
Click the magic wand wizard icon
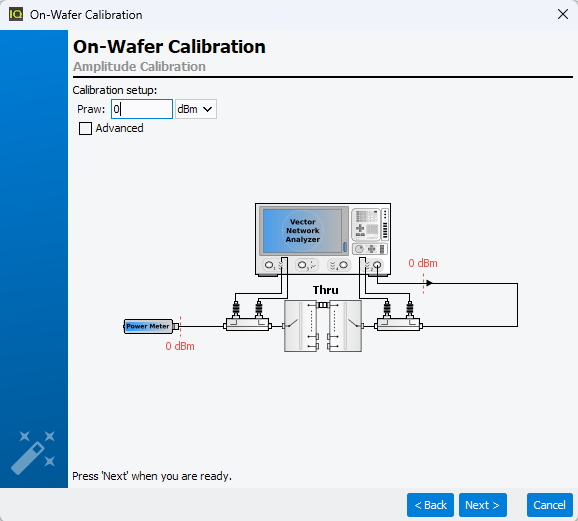(33, 452)
